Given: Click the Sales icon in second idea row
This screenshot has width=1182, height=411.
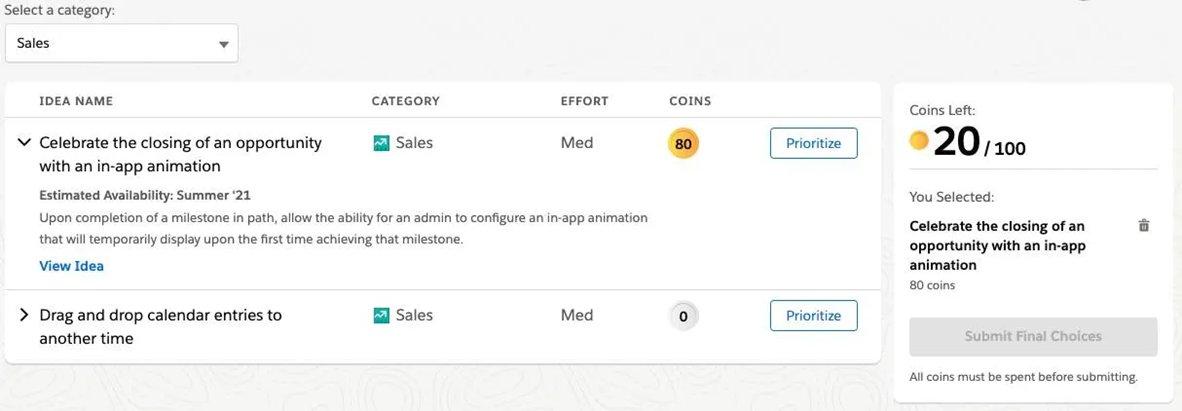Looking at the screenshot, I should (x=381, y=315).
